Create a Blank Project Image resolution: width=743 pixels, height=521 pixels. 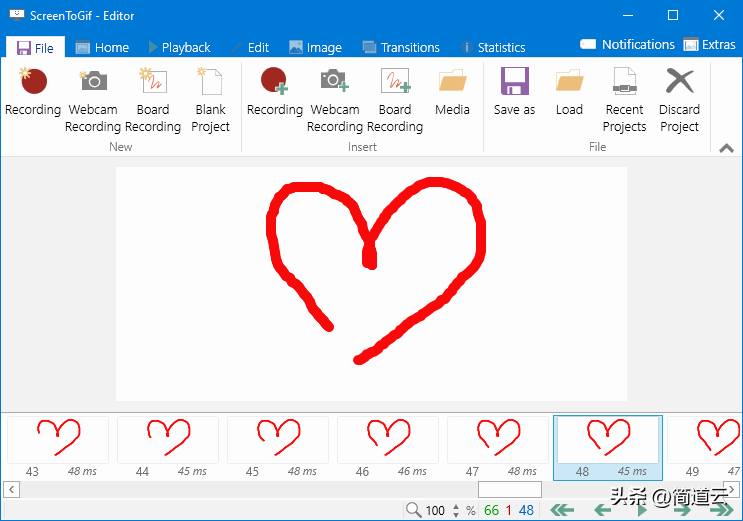point(210,101)
